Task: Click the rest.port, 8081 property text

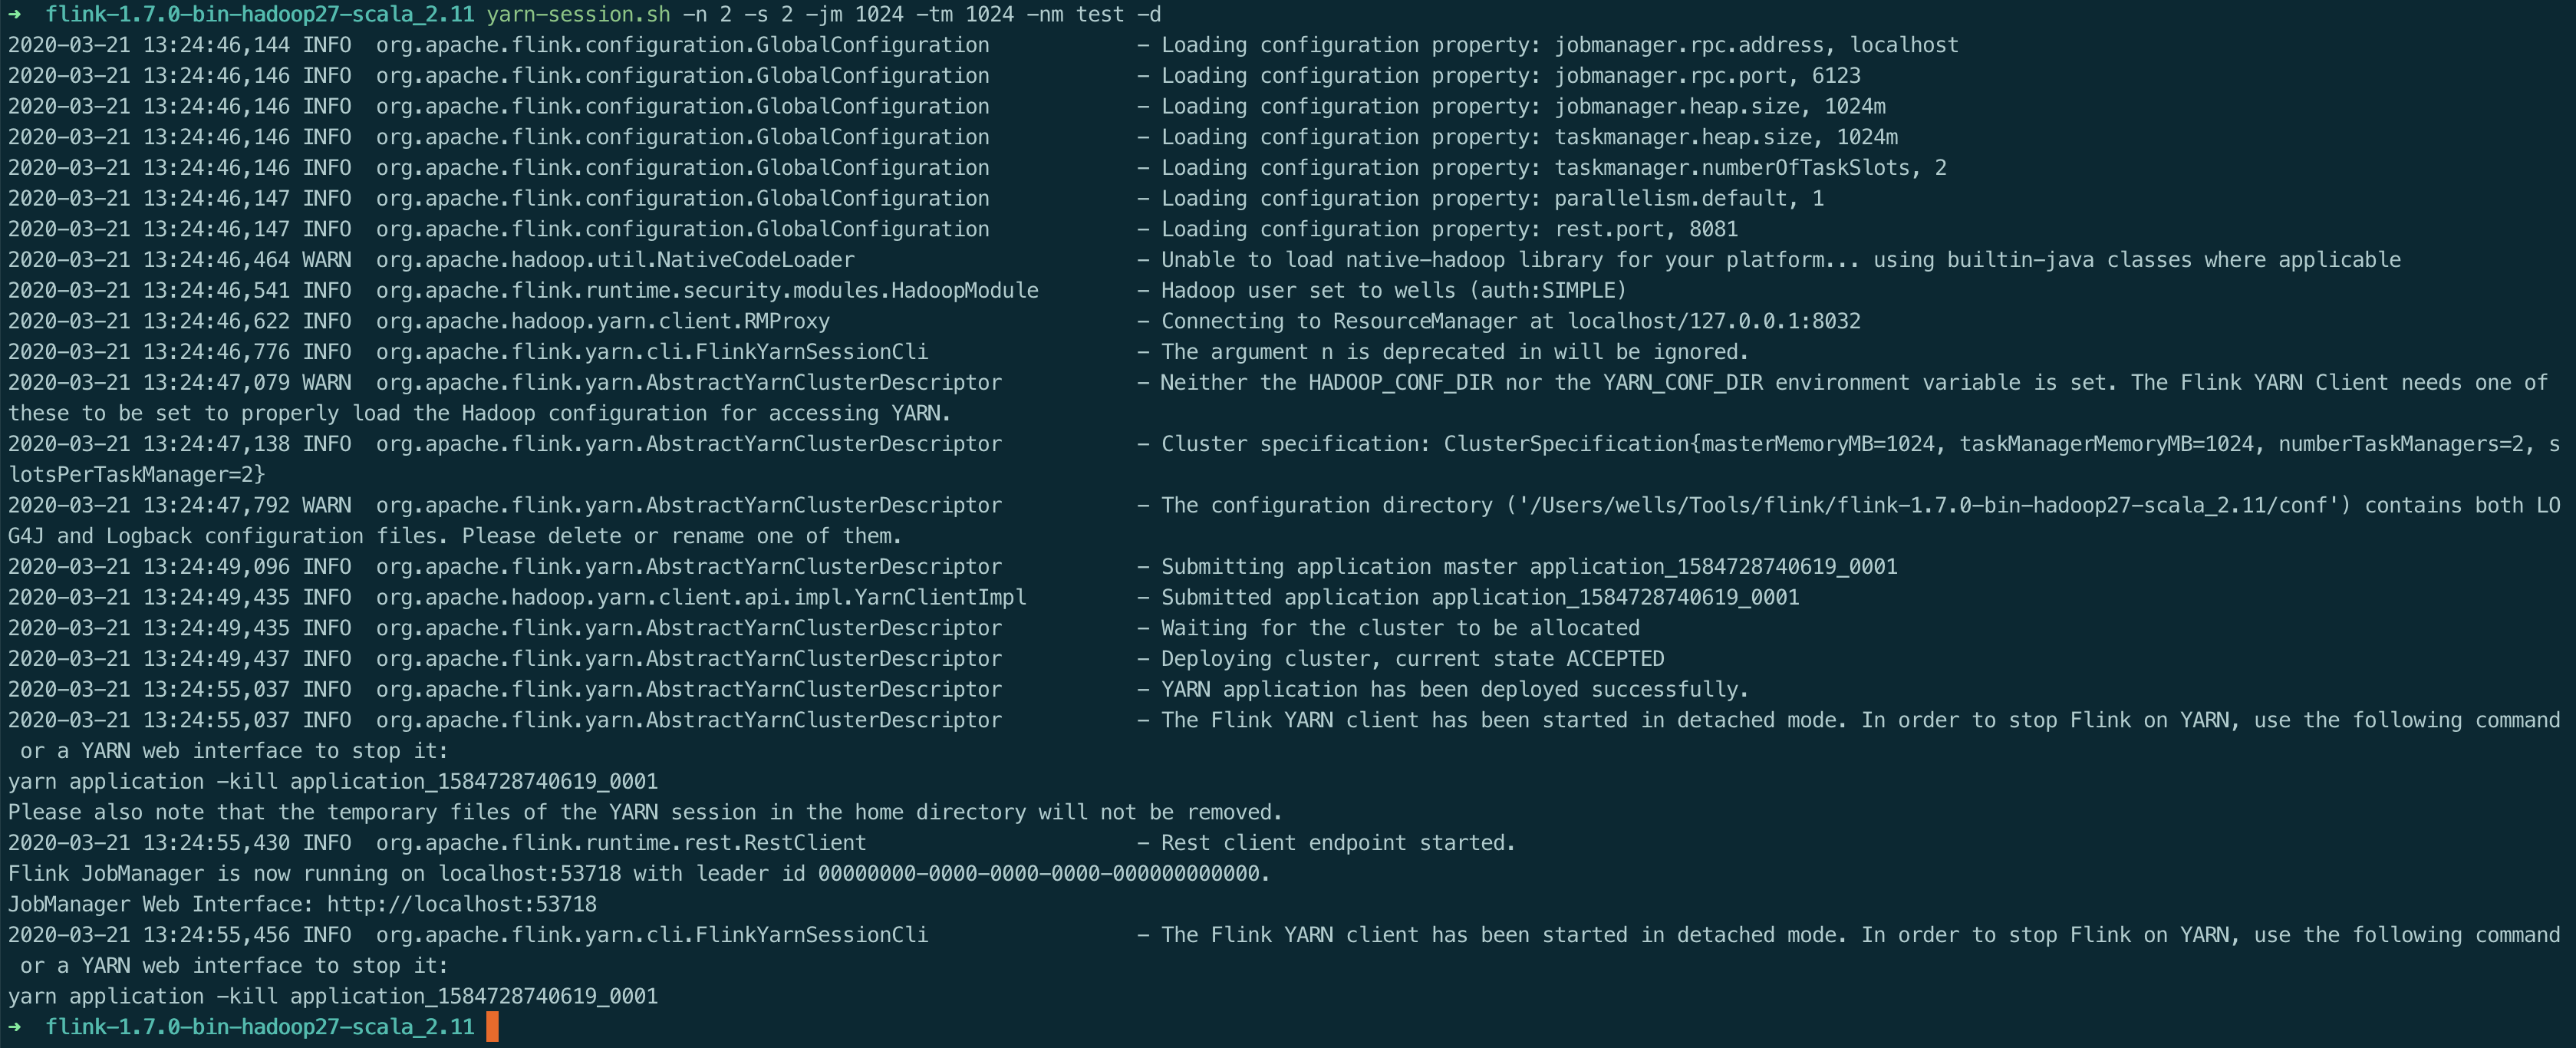Action: (1645, 229)
